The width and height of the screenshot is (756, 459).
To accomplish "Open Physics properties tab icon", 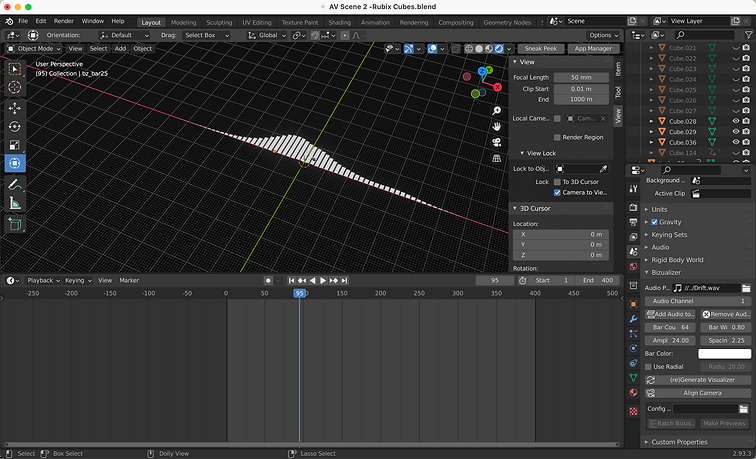I will coord(634,348).
